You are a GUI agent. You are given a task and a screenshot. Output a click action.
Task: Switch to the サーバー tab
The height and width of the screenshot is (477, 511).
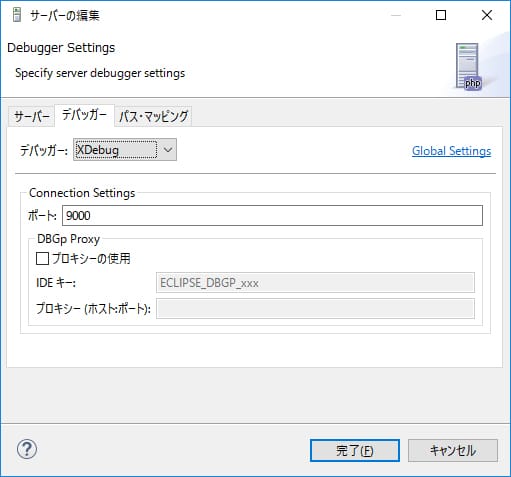32,117
